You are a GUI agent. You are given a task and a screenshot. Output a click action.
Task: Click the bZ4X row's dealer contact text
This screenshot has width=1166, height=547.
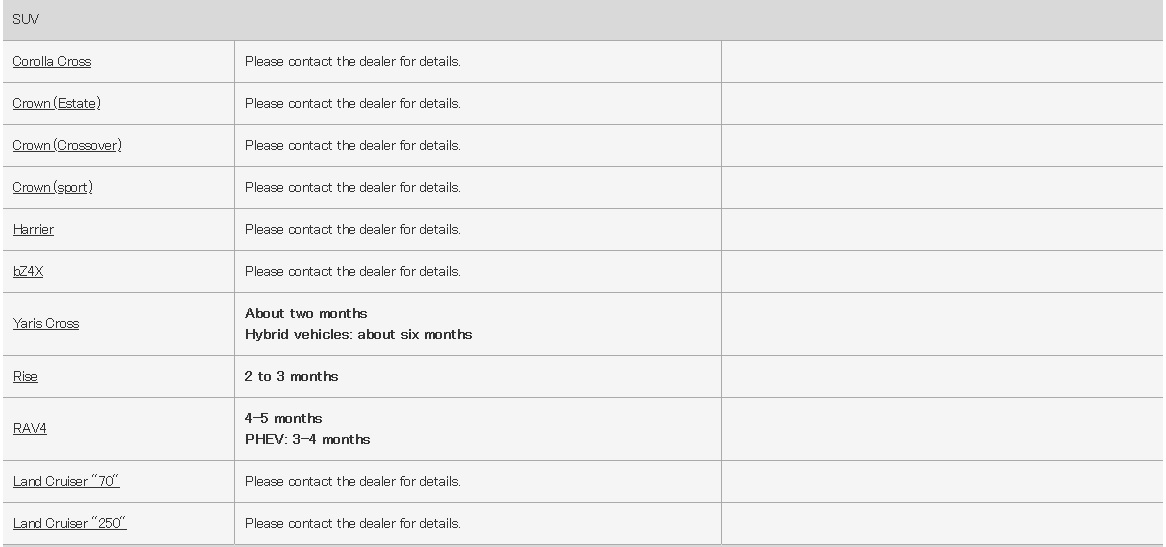click(352, 272)
